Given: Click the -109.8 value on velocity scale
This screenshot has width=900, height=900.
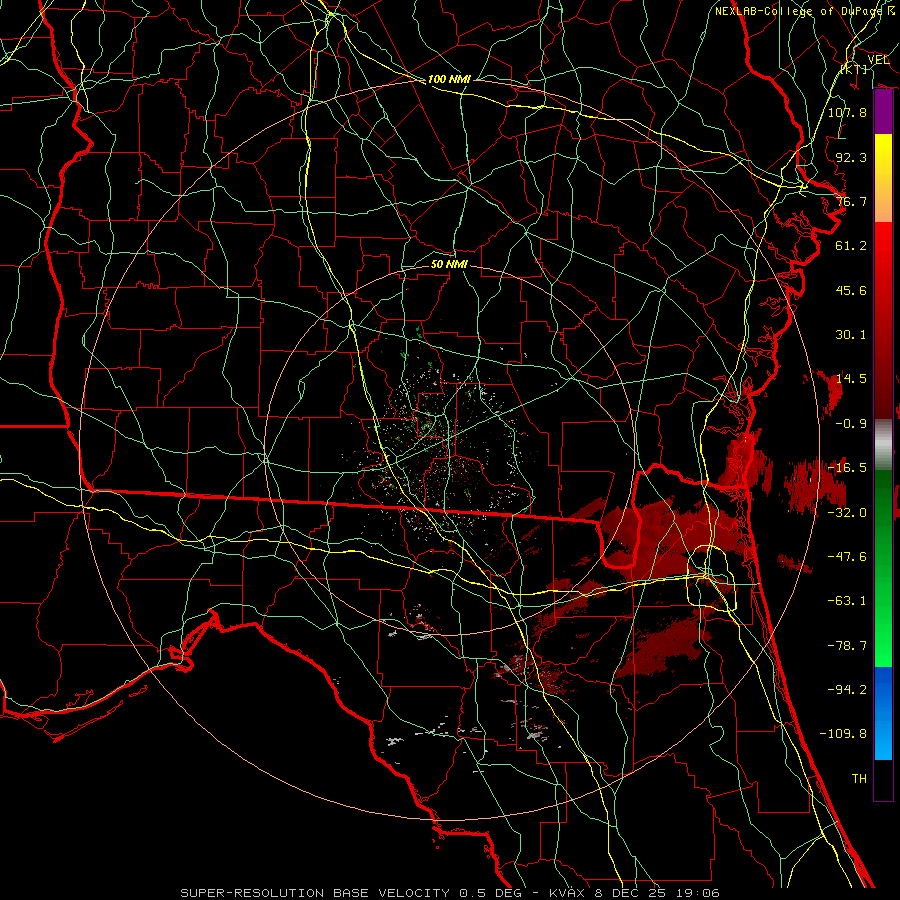Looking at the screenshot, I should [x=843, y=734].
